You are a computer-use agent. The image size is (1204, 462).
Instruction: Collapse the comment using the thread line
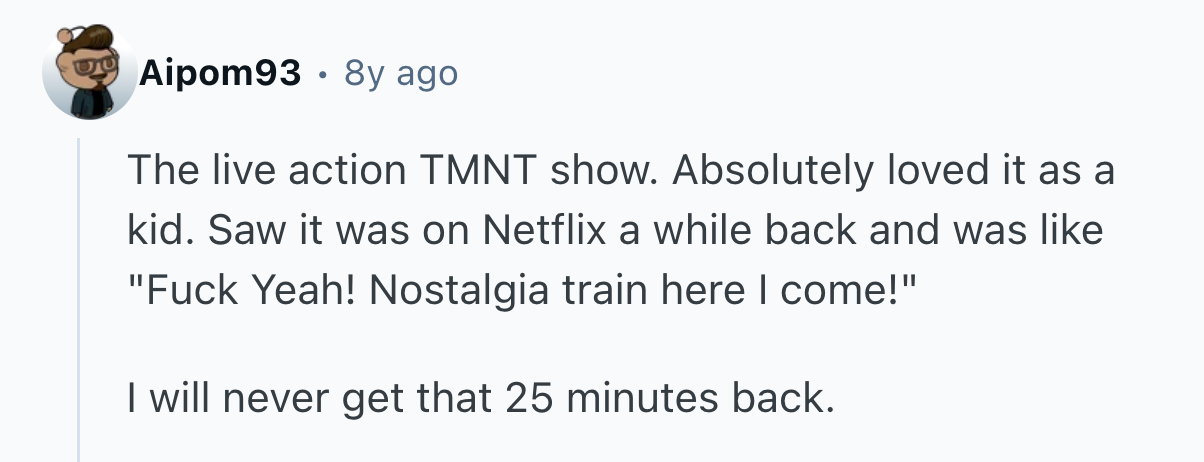tap(79, 300)
